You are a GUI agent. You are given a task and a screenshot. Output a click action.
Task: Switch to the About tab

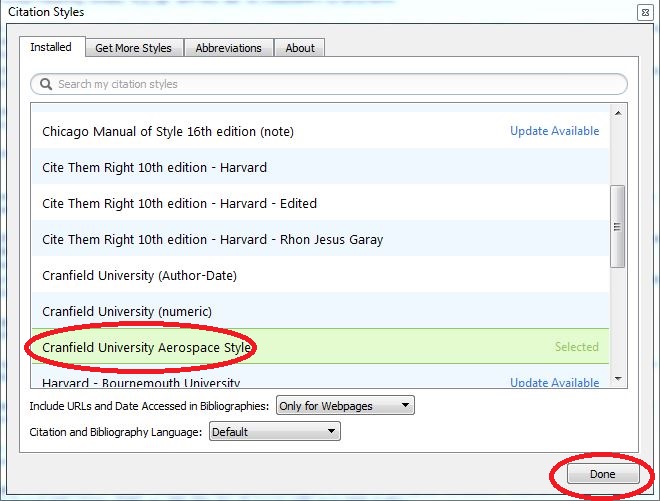tap(300, 48)
